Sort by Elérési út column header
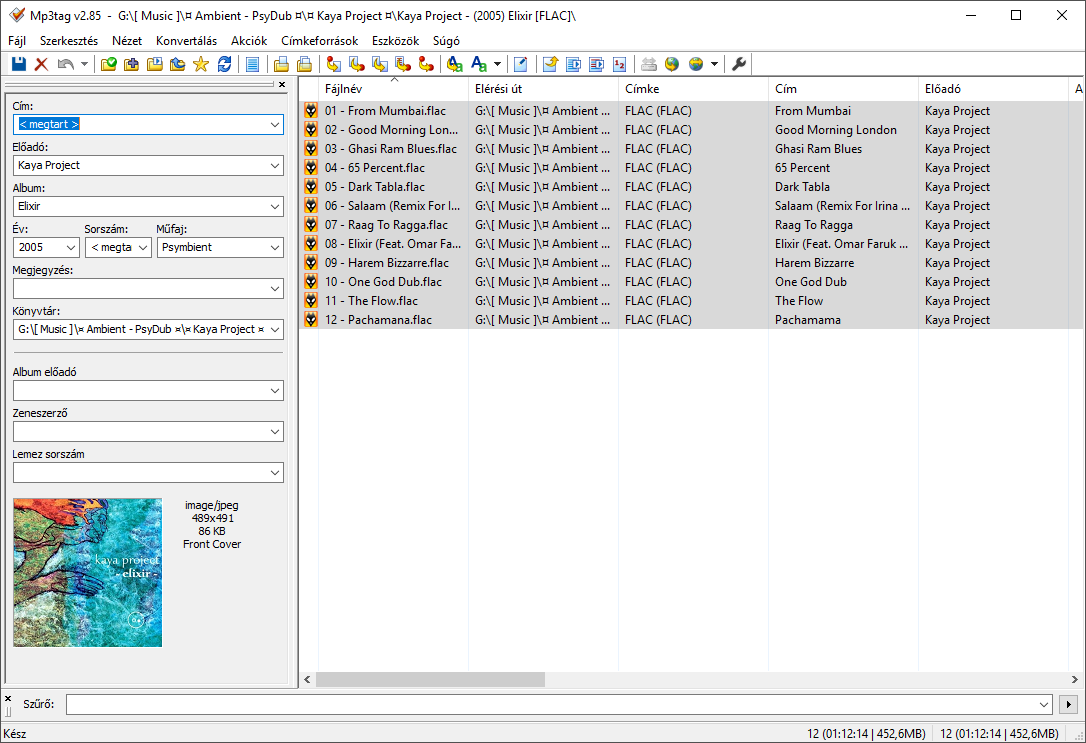 [x=544, y=89]
